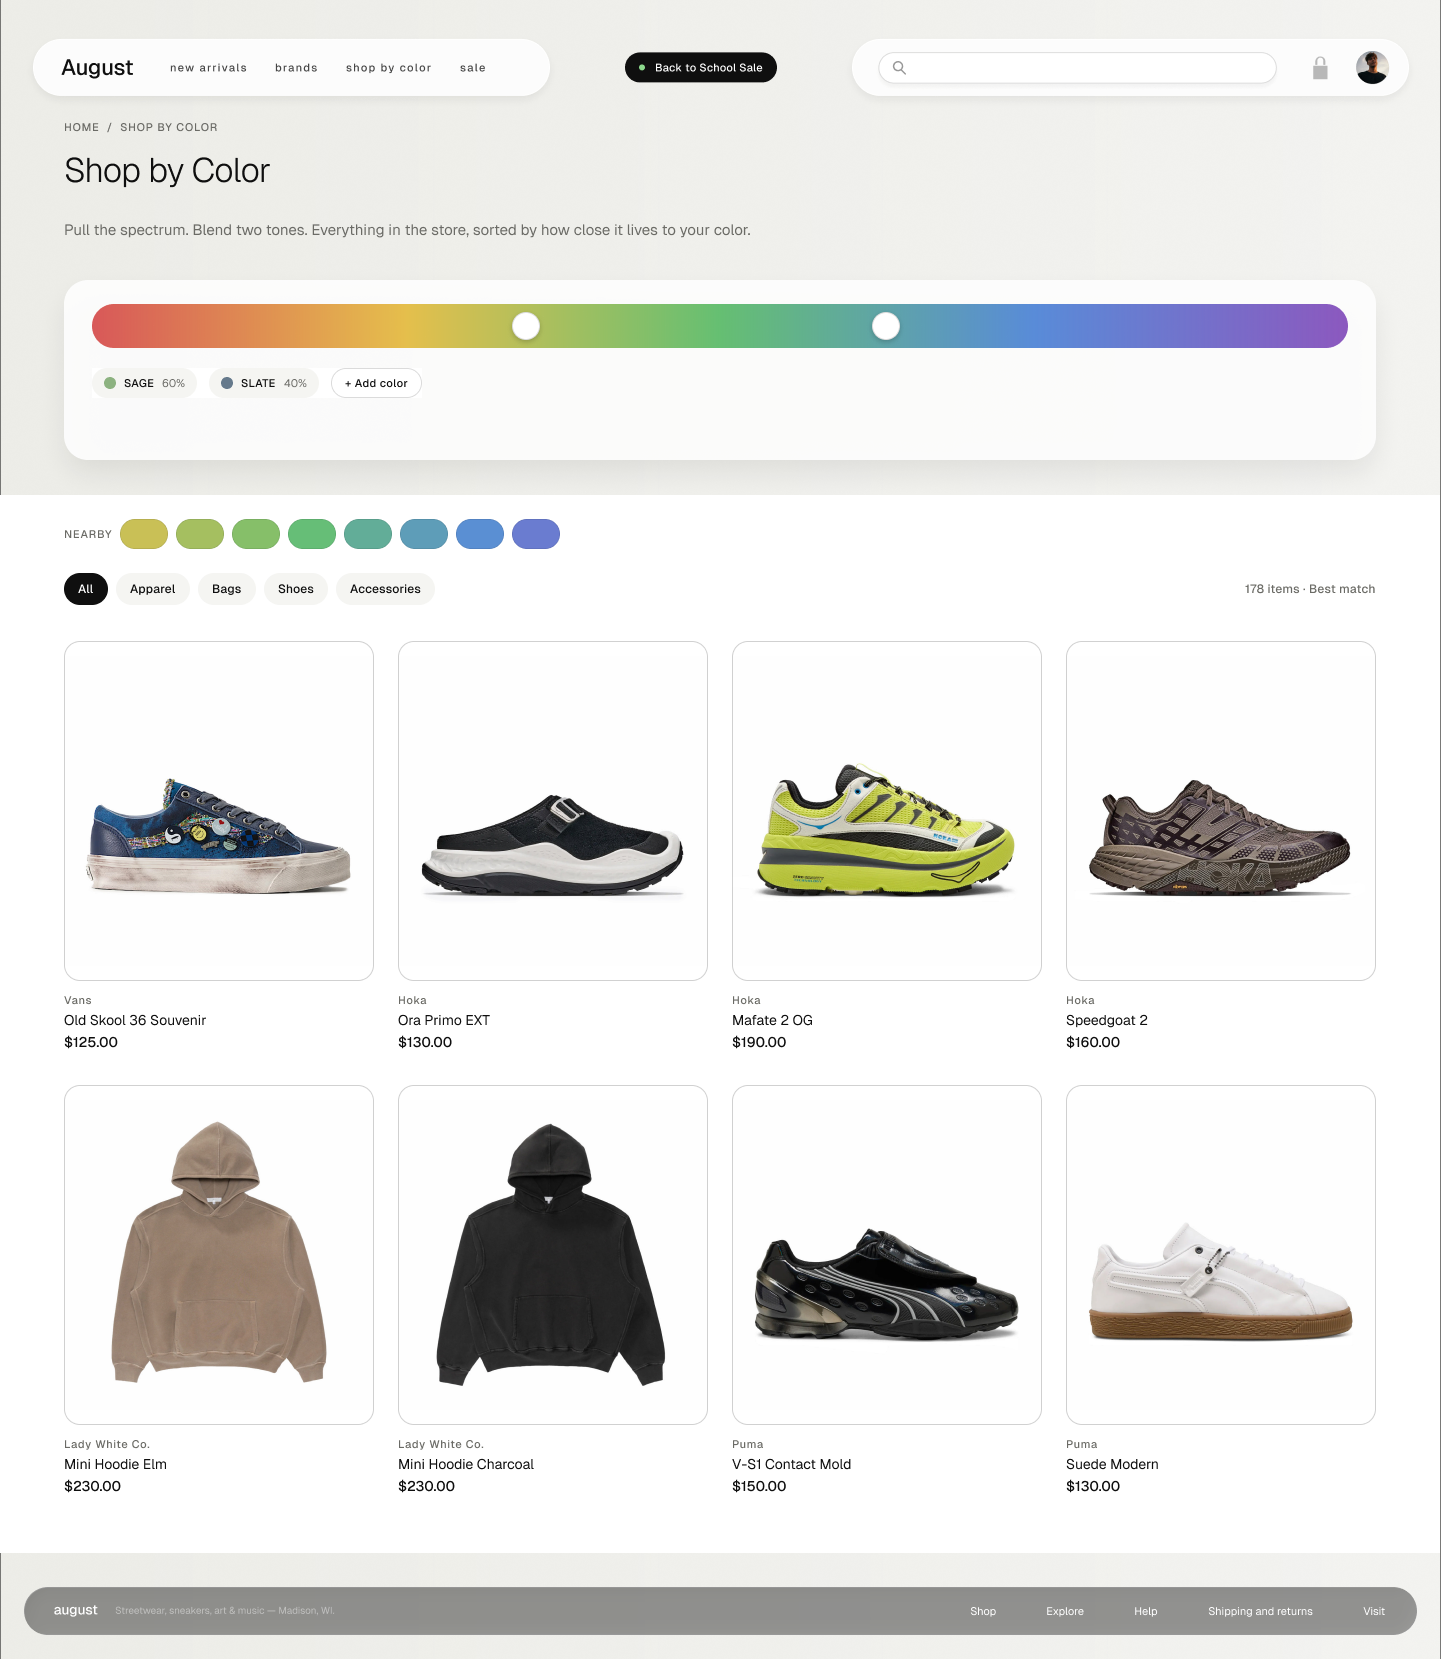This screenshot has width=1441, height=1659.
Task: Click the Mini Hoodie Charcoal title
Action: tap(466, 1464)
